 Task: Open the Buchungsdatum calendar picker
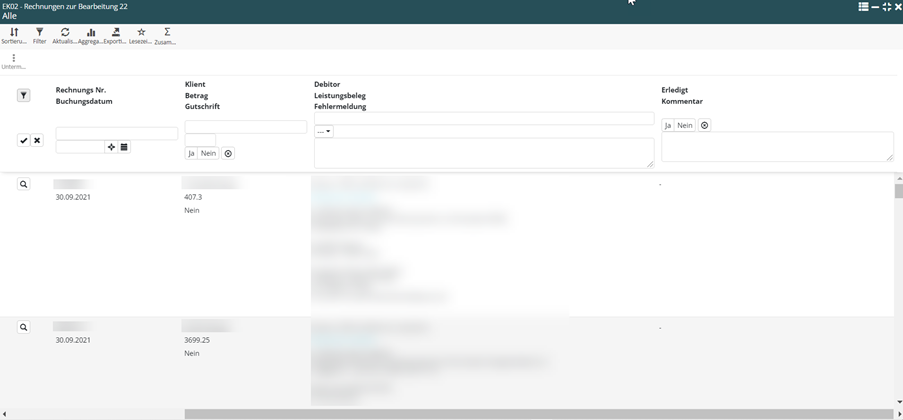pos(124,147)
